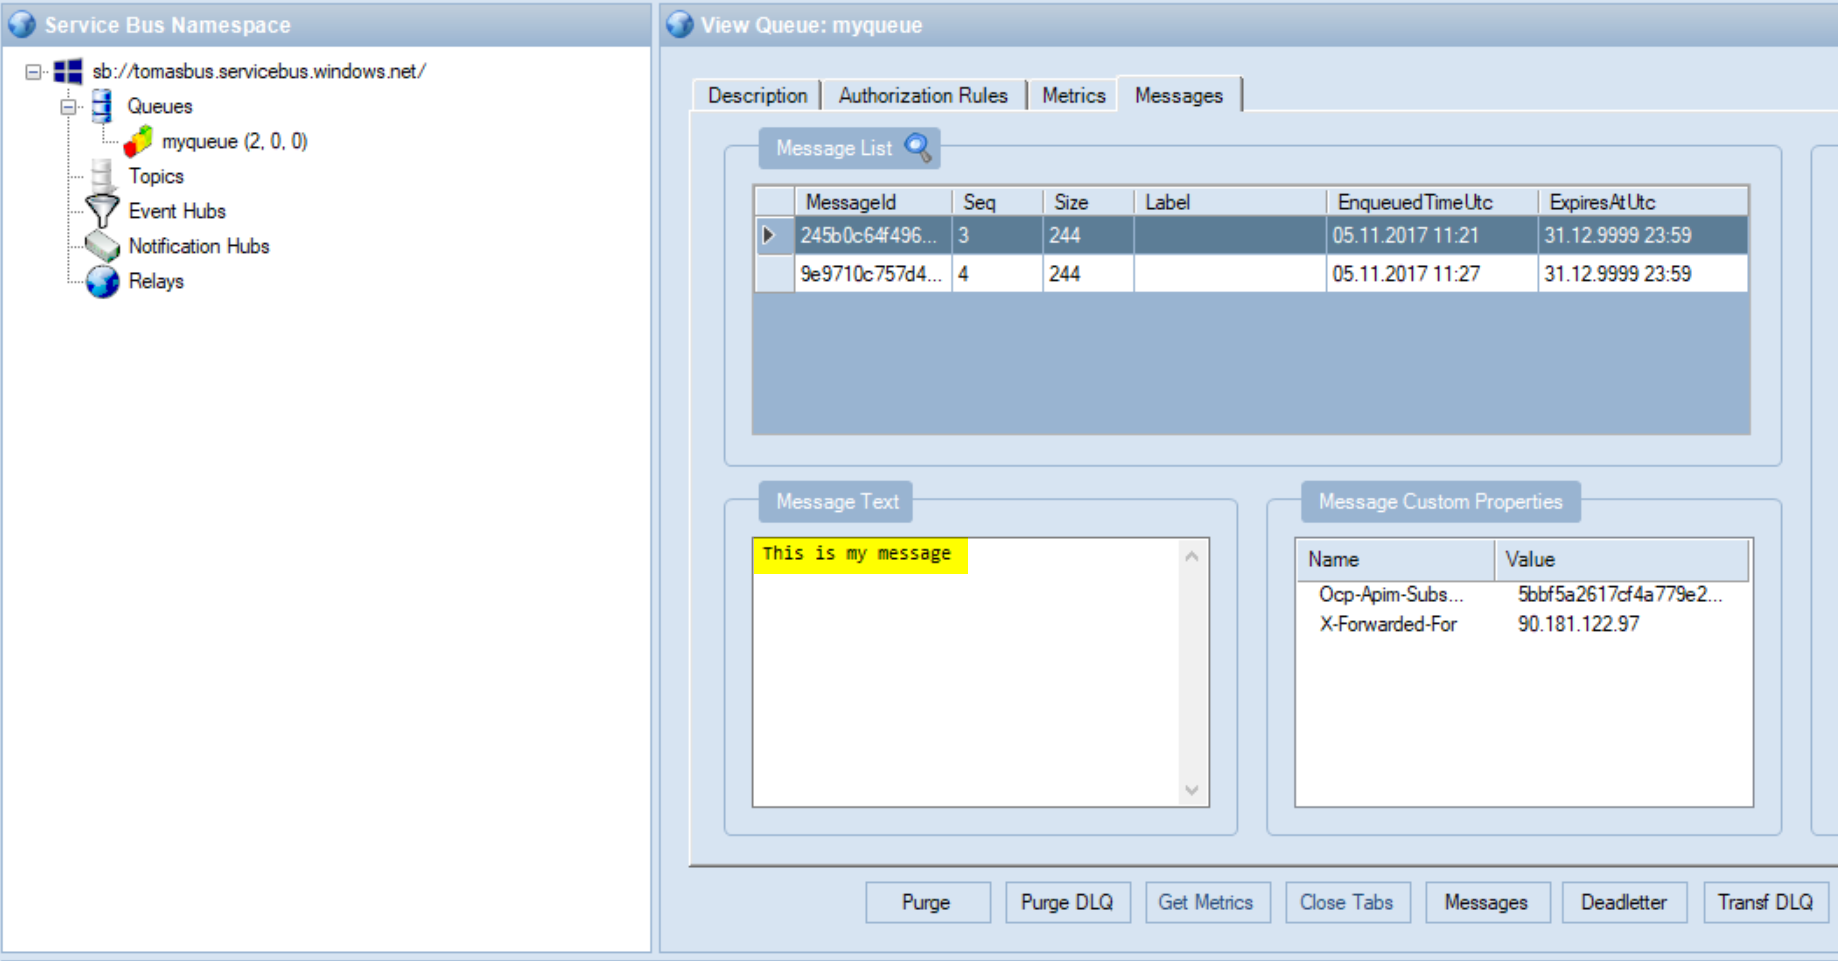Click the Get Metrics button
Image resolution: width=1838 pixels, height=961 pixels.
[x=1206, y=902]
